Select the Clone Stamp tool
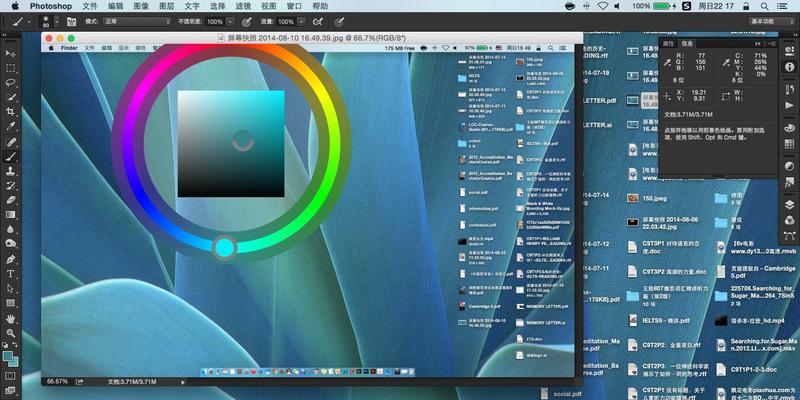 pyautogui.click(x=10, y=171)
